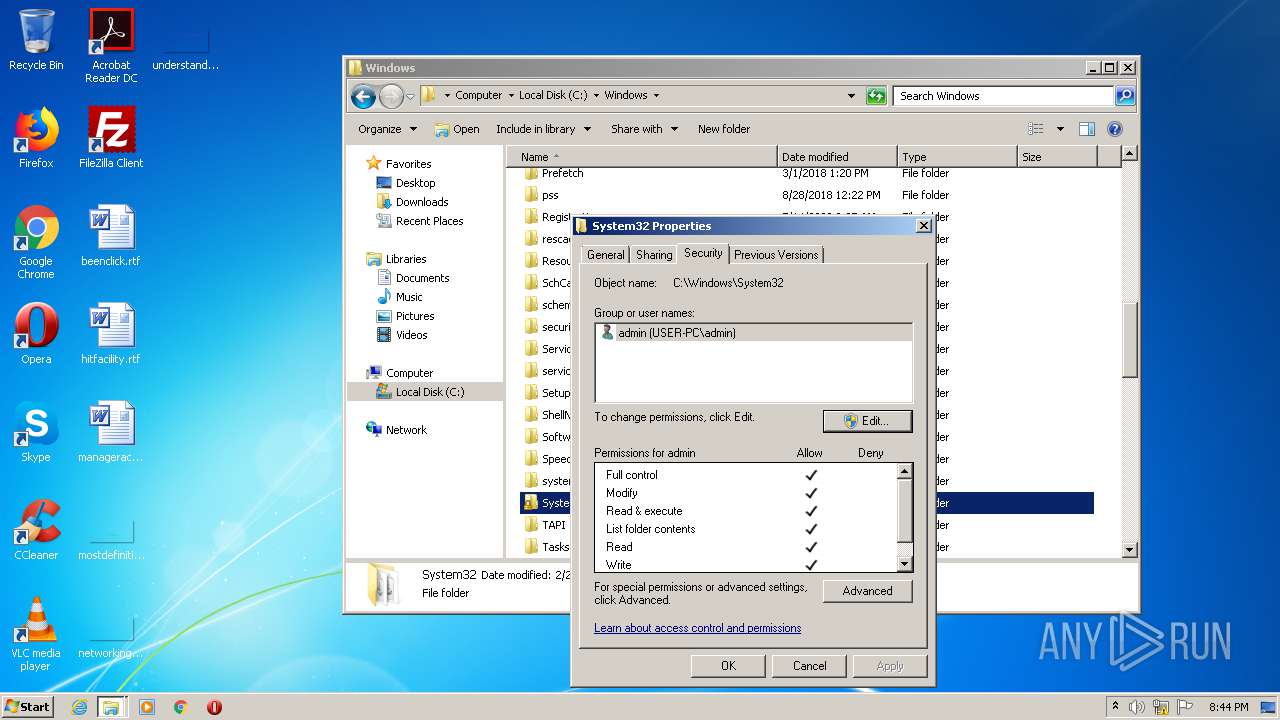Sort by Date modified column header
1280x720 pixels.
tap(836, 157)
